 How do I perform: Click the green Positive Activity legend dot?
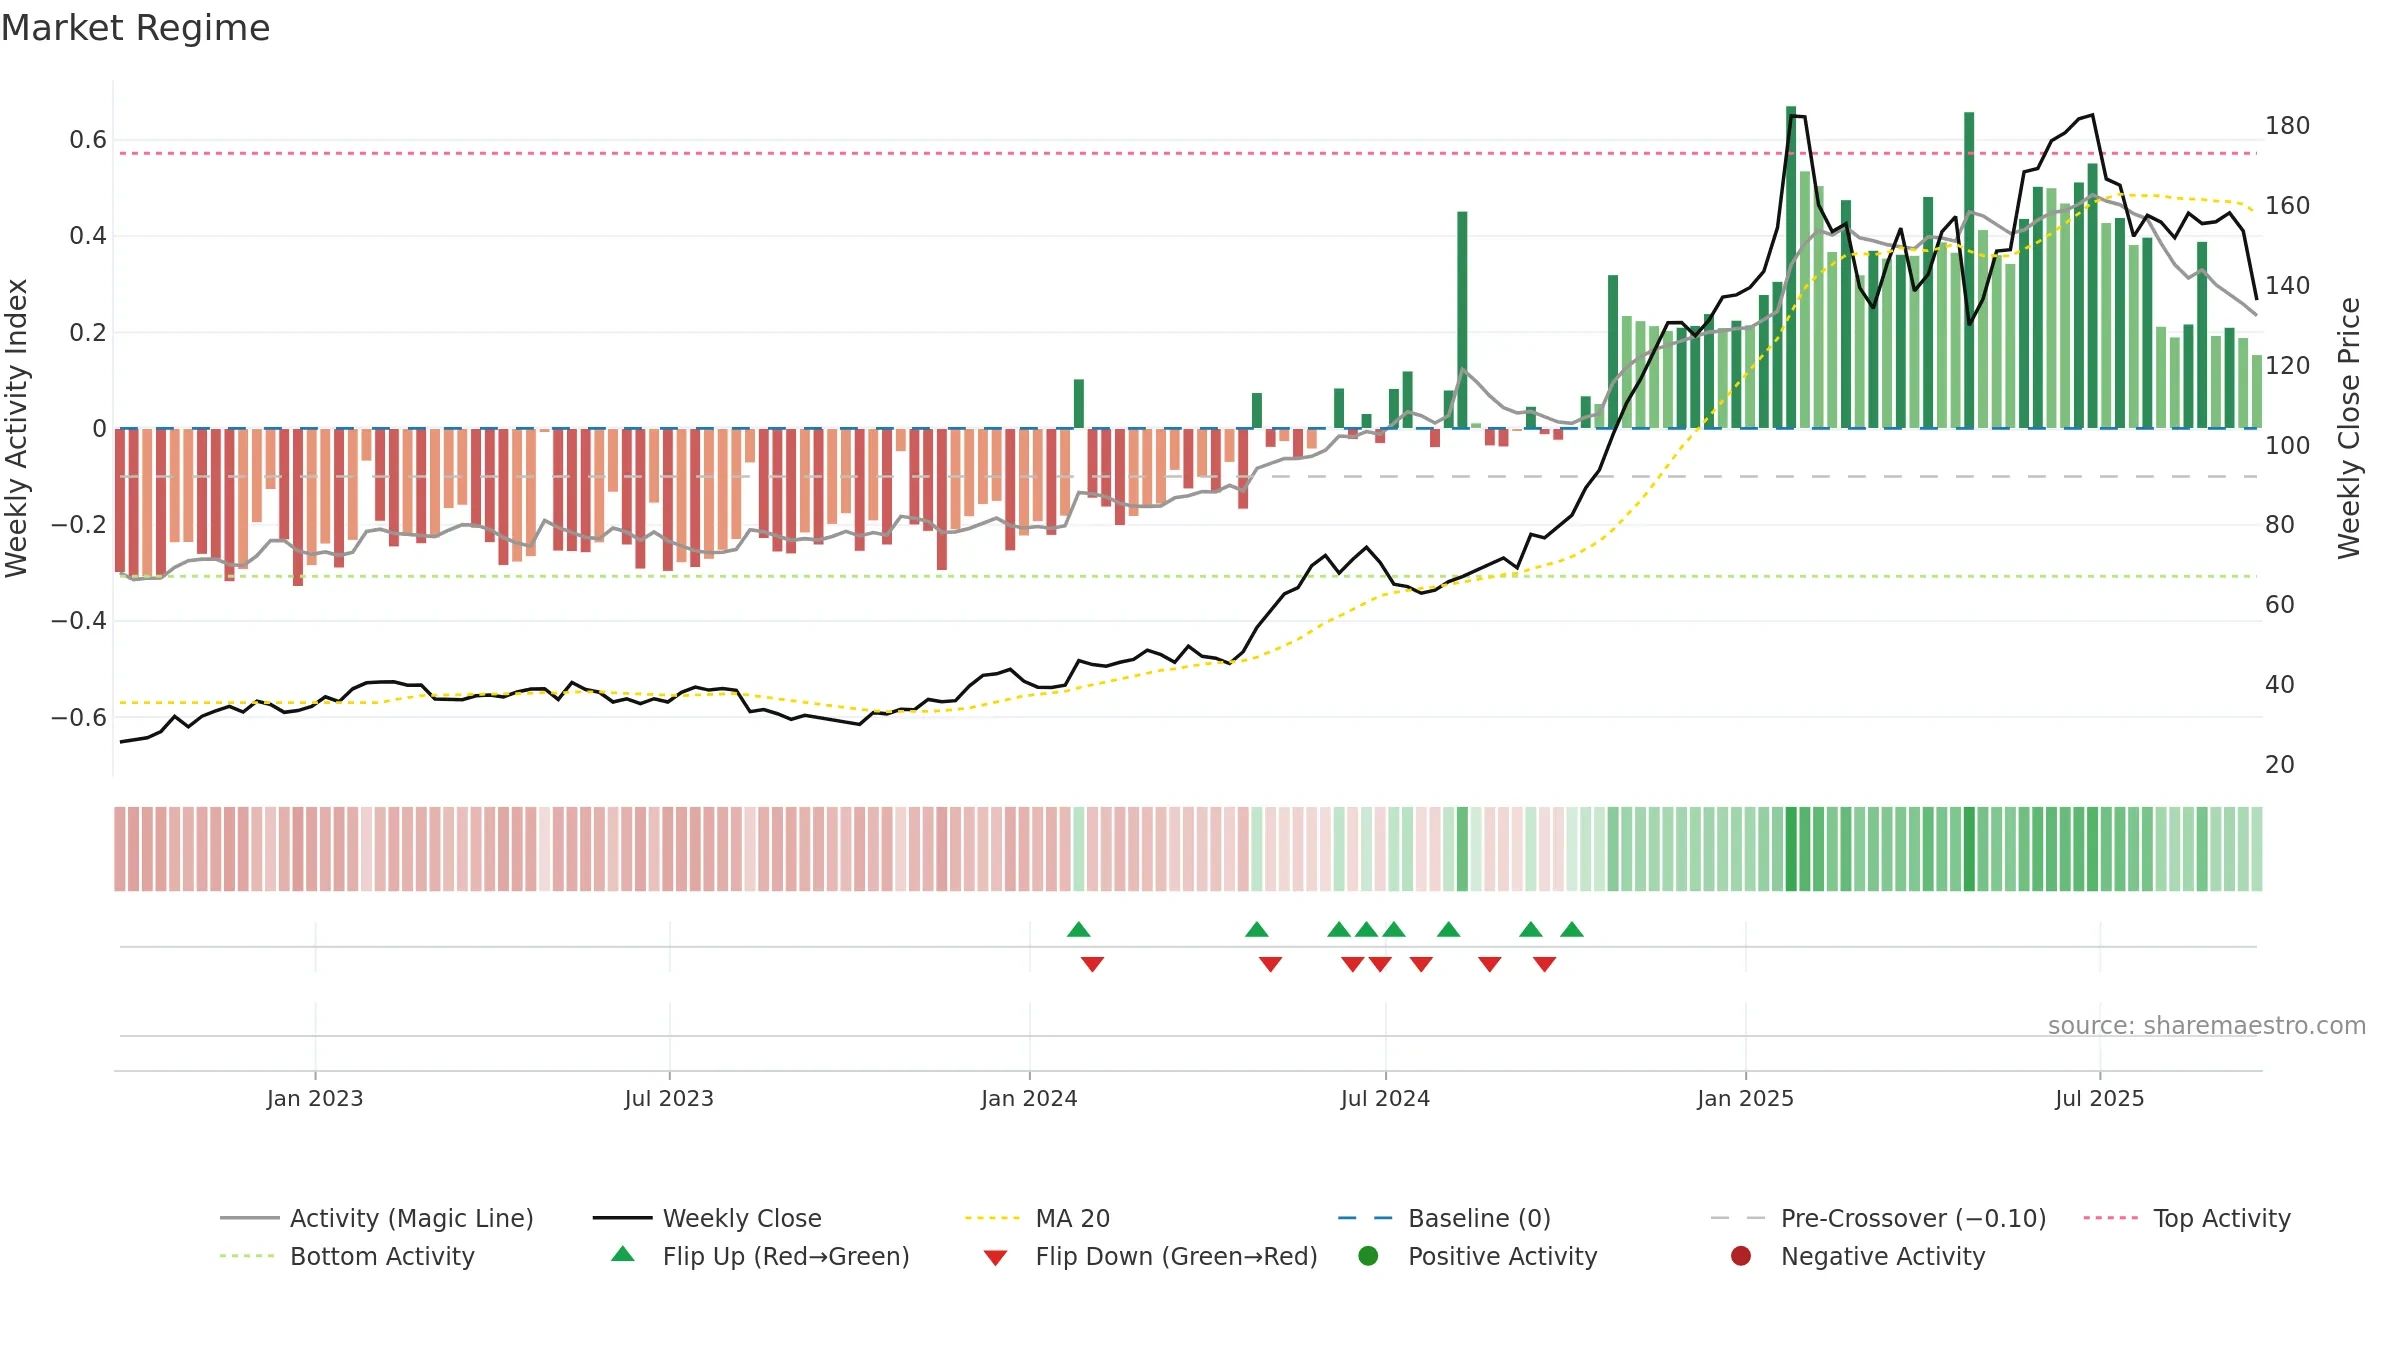(x=1368, y=1256)
